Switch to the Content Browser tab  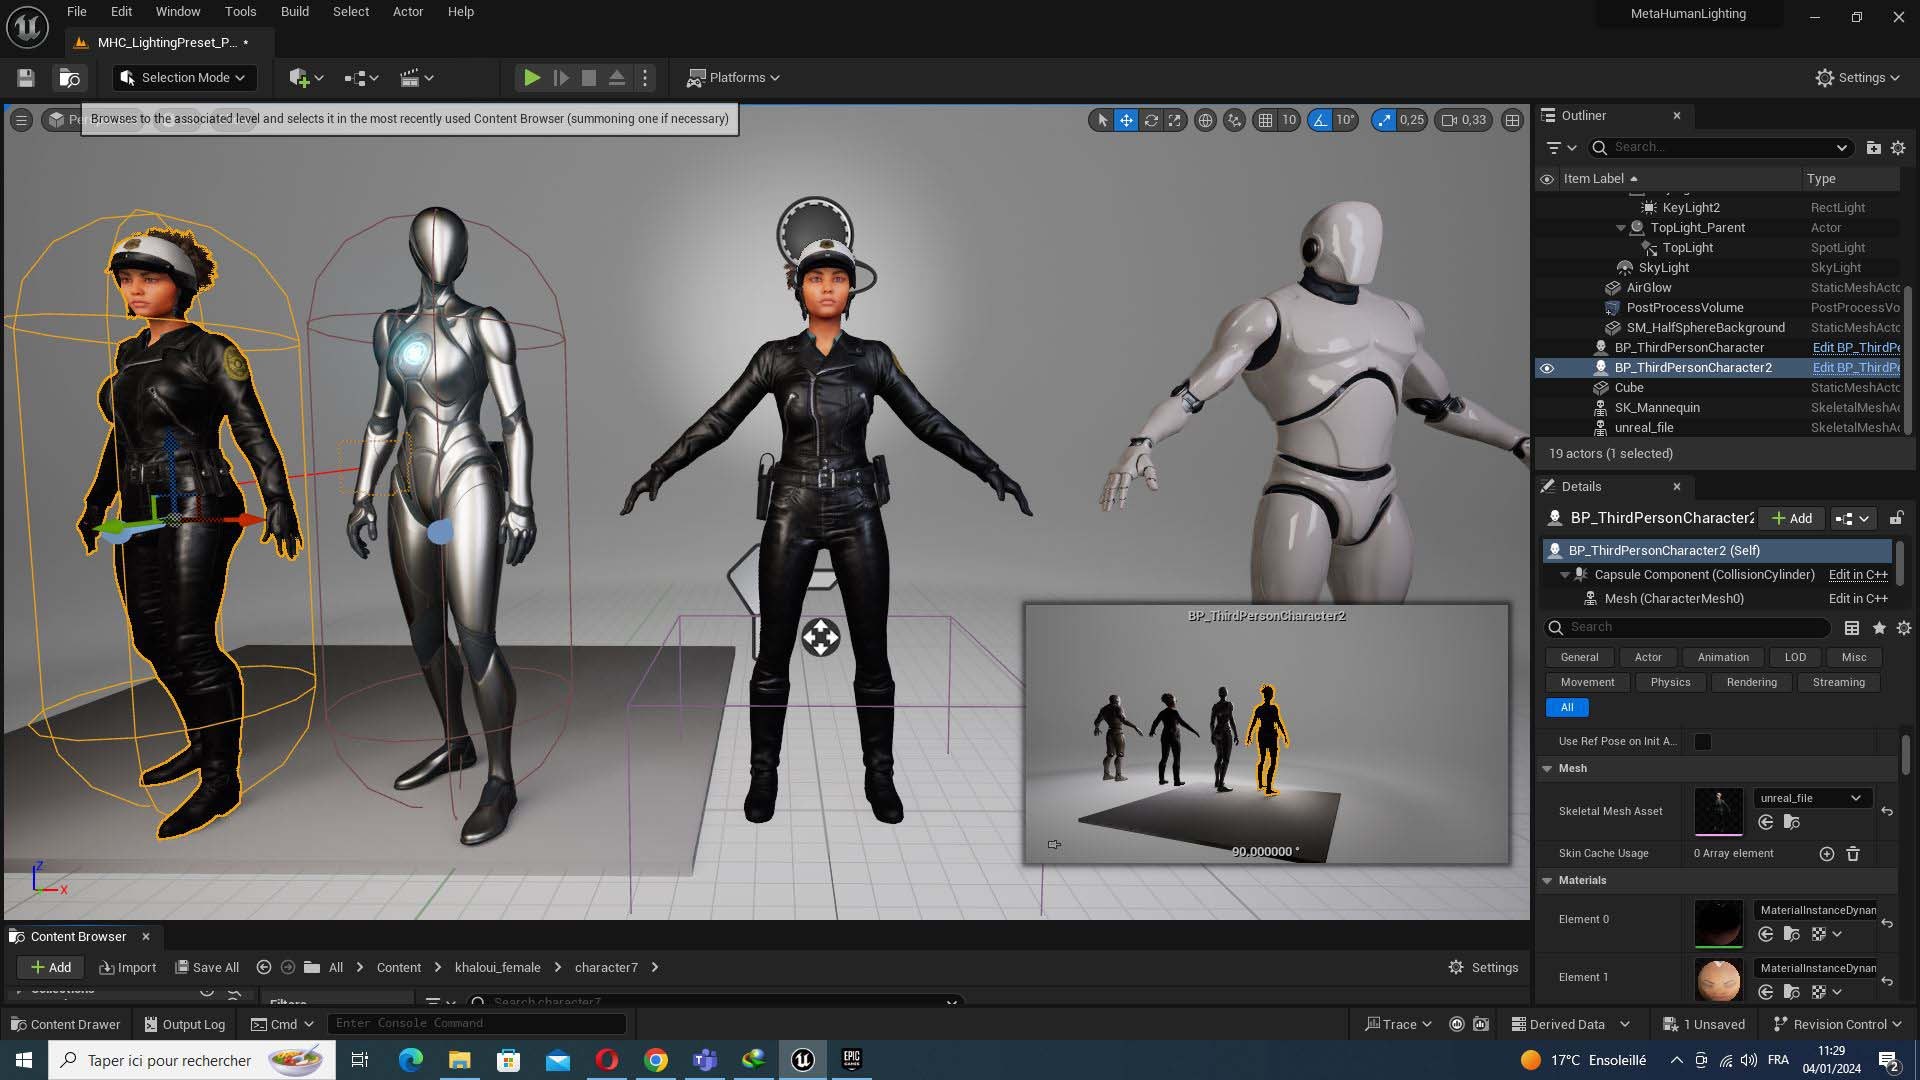pyautogui.click(x=78, y=937)
